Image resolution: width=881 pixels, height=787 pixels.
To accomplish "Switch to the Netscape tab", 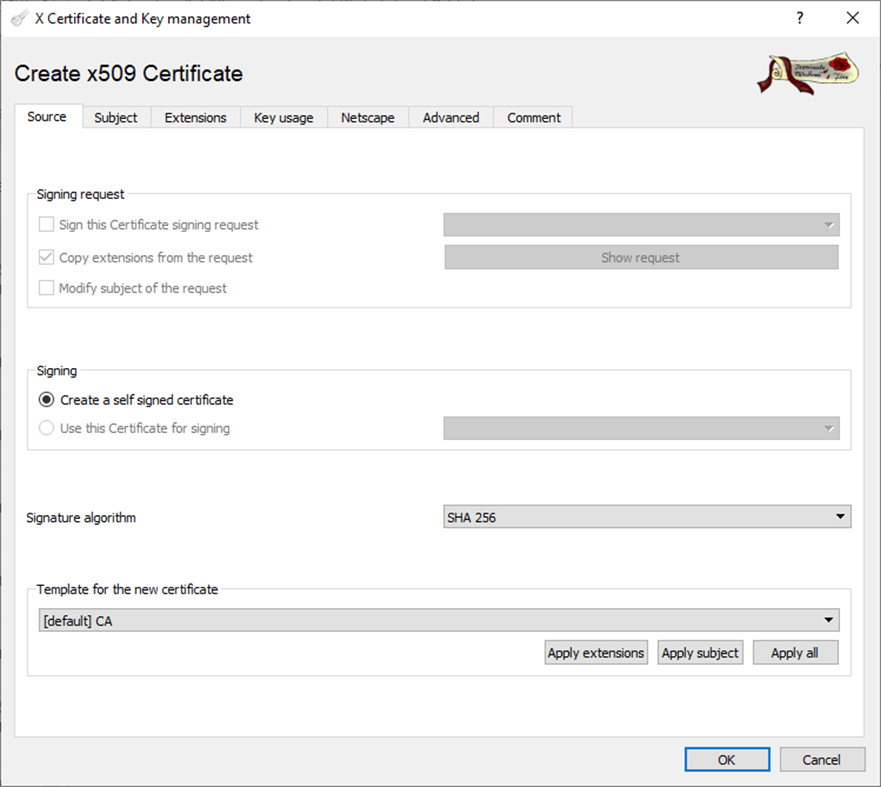I will pos(367,117).
